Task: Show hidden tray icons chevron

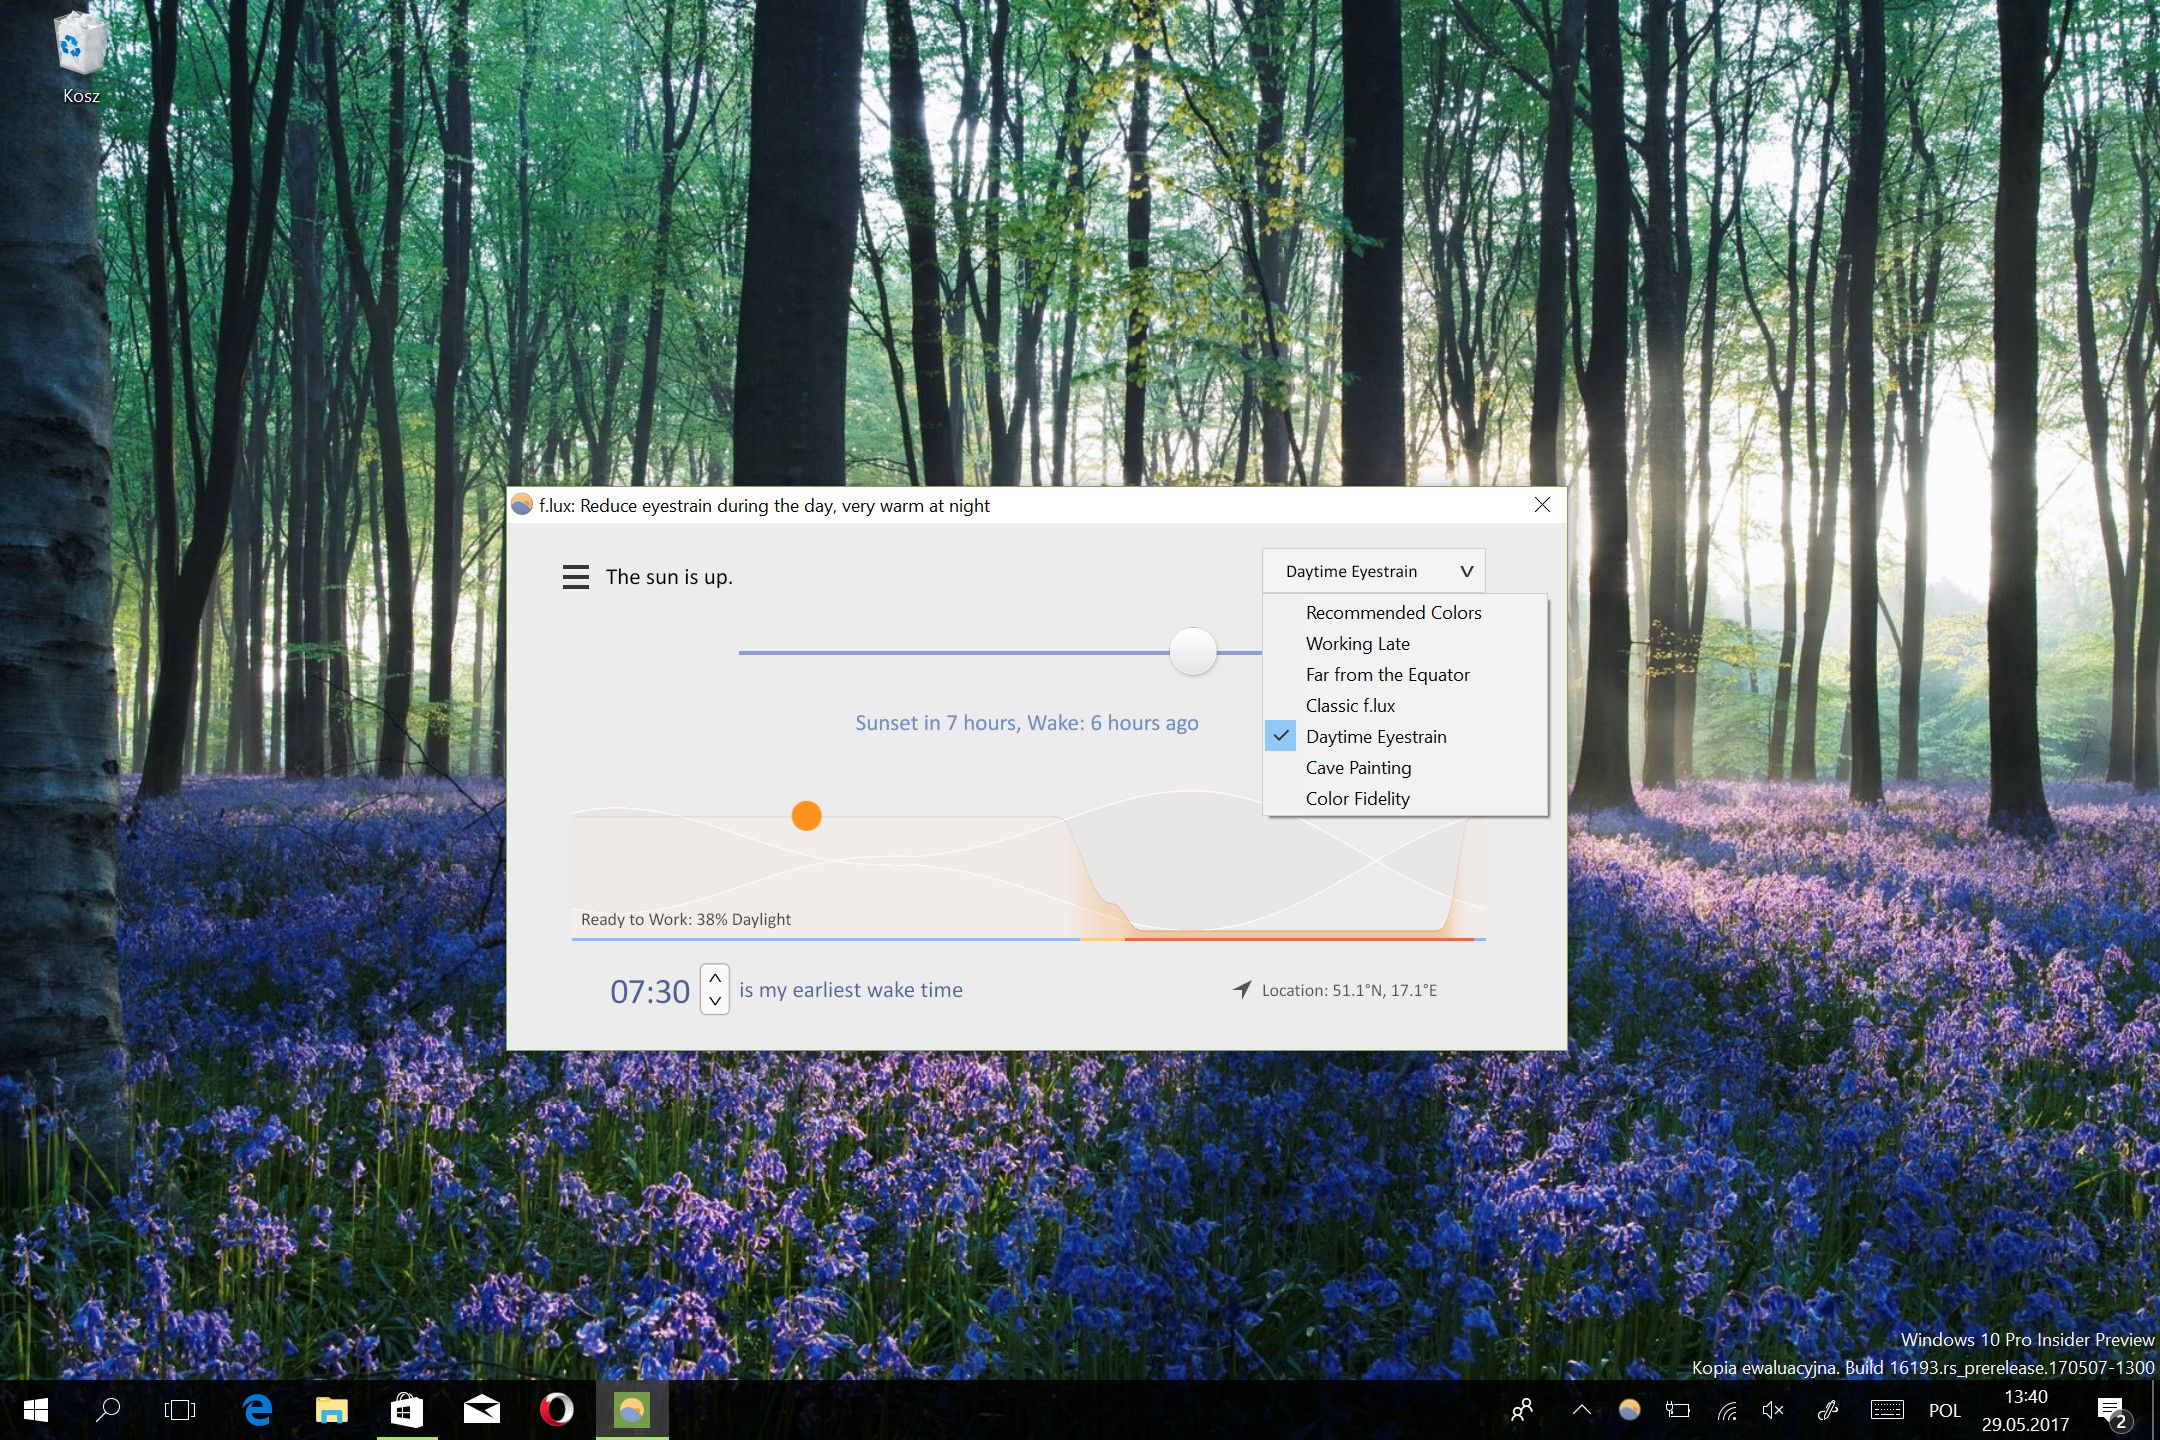Action: click(1581, 1410)
